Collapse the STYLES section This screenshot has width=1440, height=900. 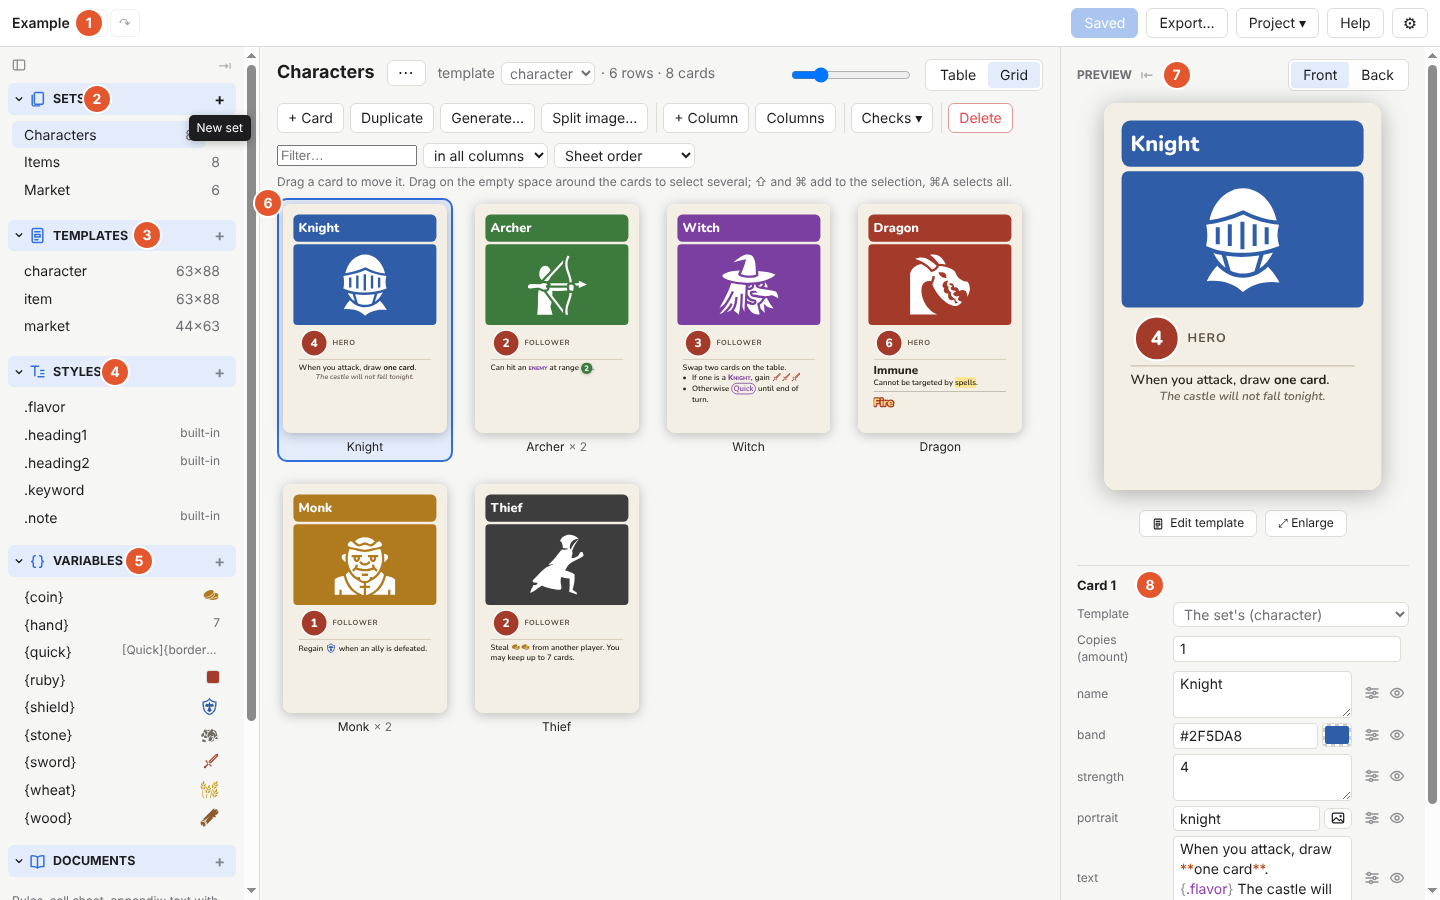pos(19,372)
